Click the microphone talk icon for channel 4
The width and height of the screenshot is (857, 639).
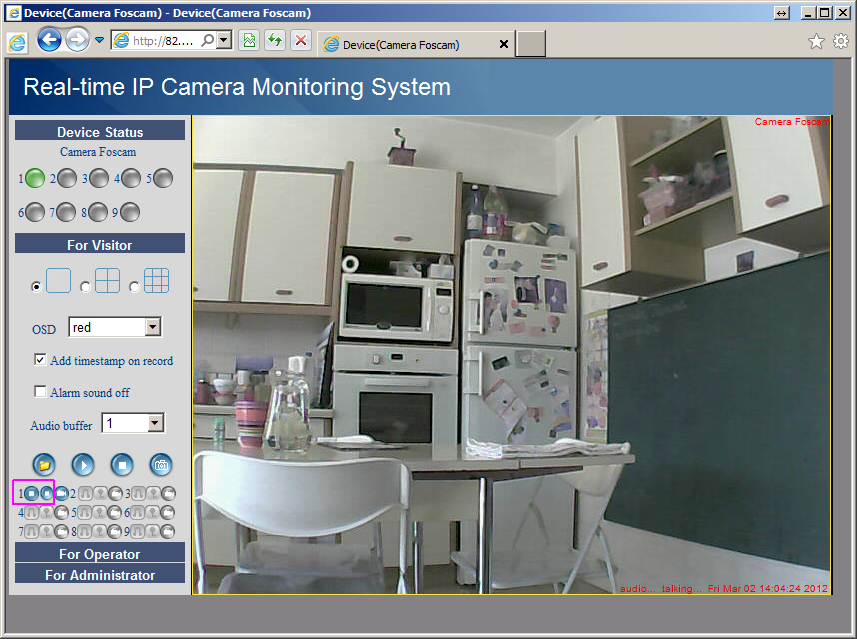(46, 512)
